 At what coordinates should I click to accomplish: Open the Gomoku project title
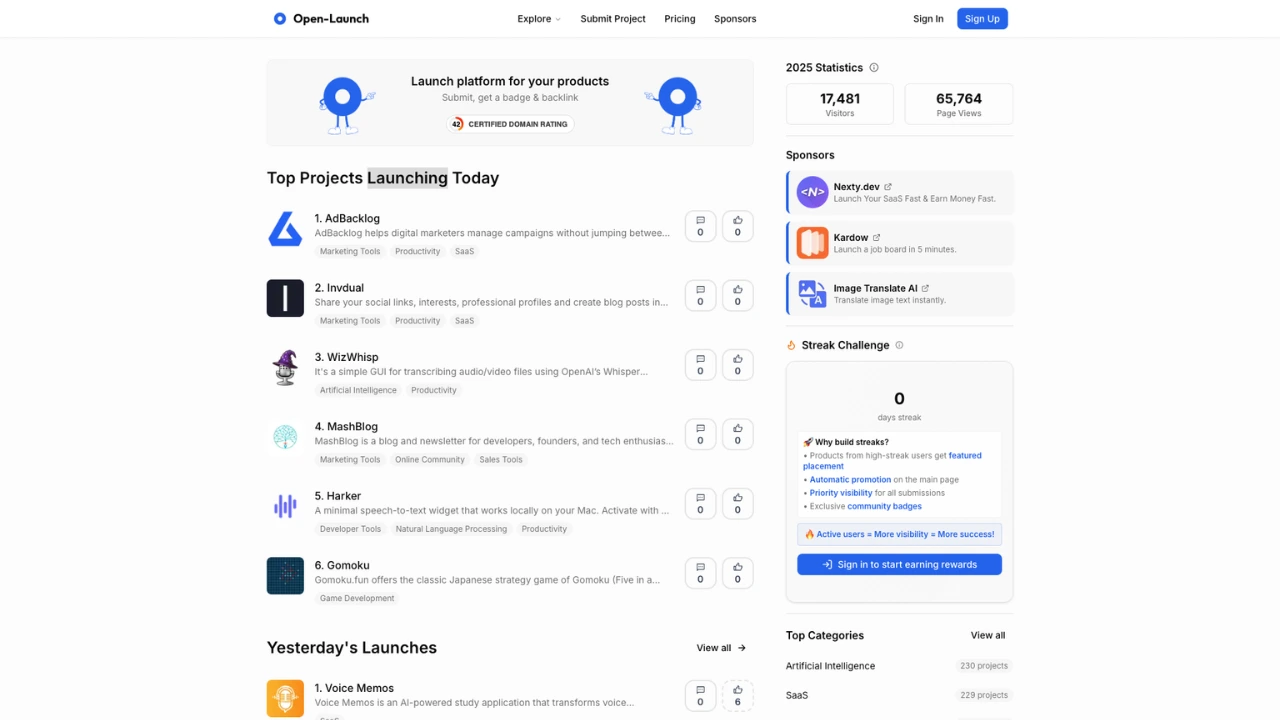342,565
